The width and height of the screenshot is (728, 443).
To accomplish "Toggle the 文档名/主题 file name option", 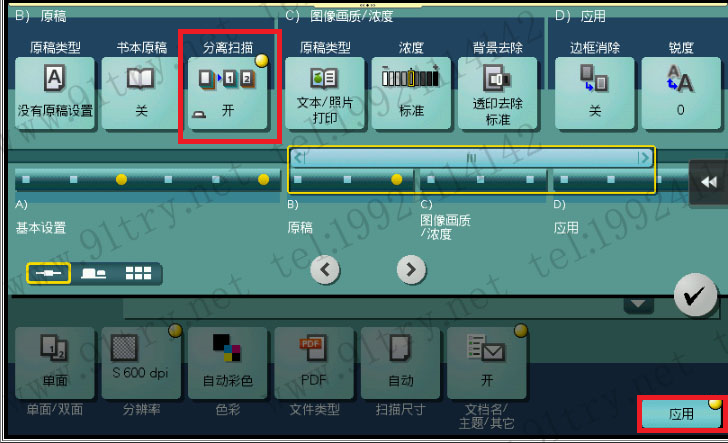I will pos(487,363).
